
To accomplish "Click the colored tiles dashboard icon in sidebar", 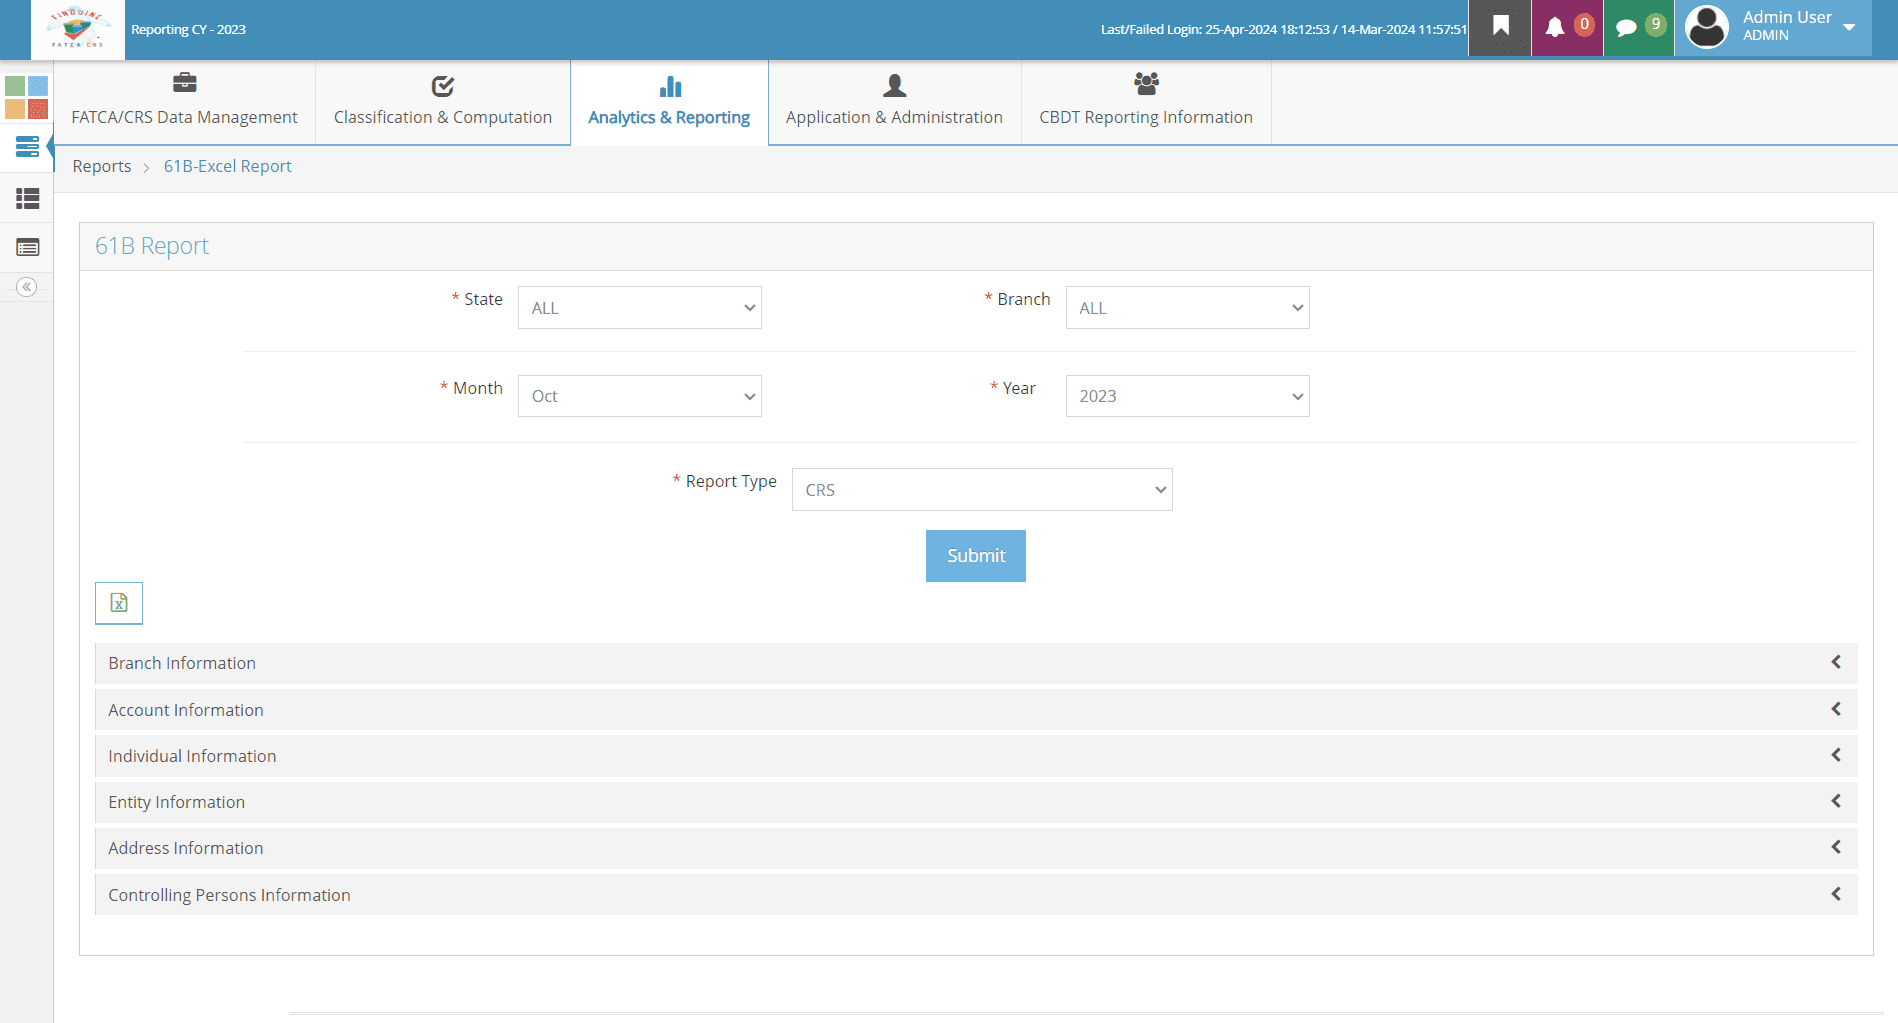I will pos(27,97).
